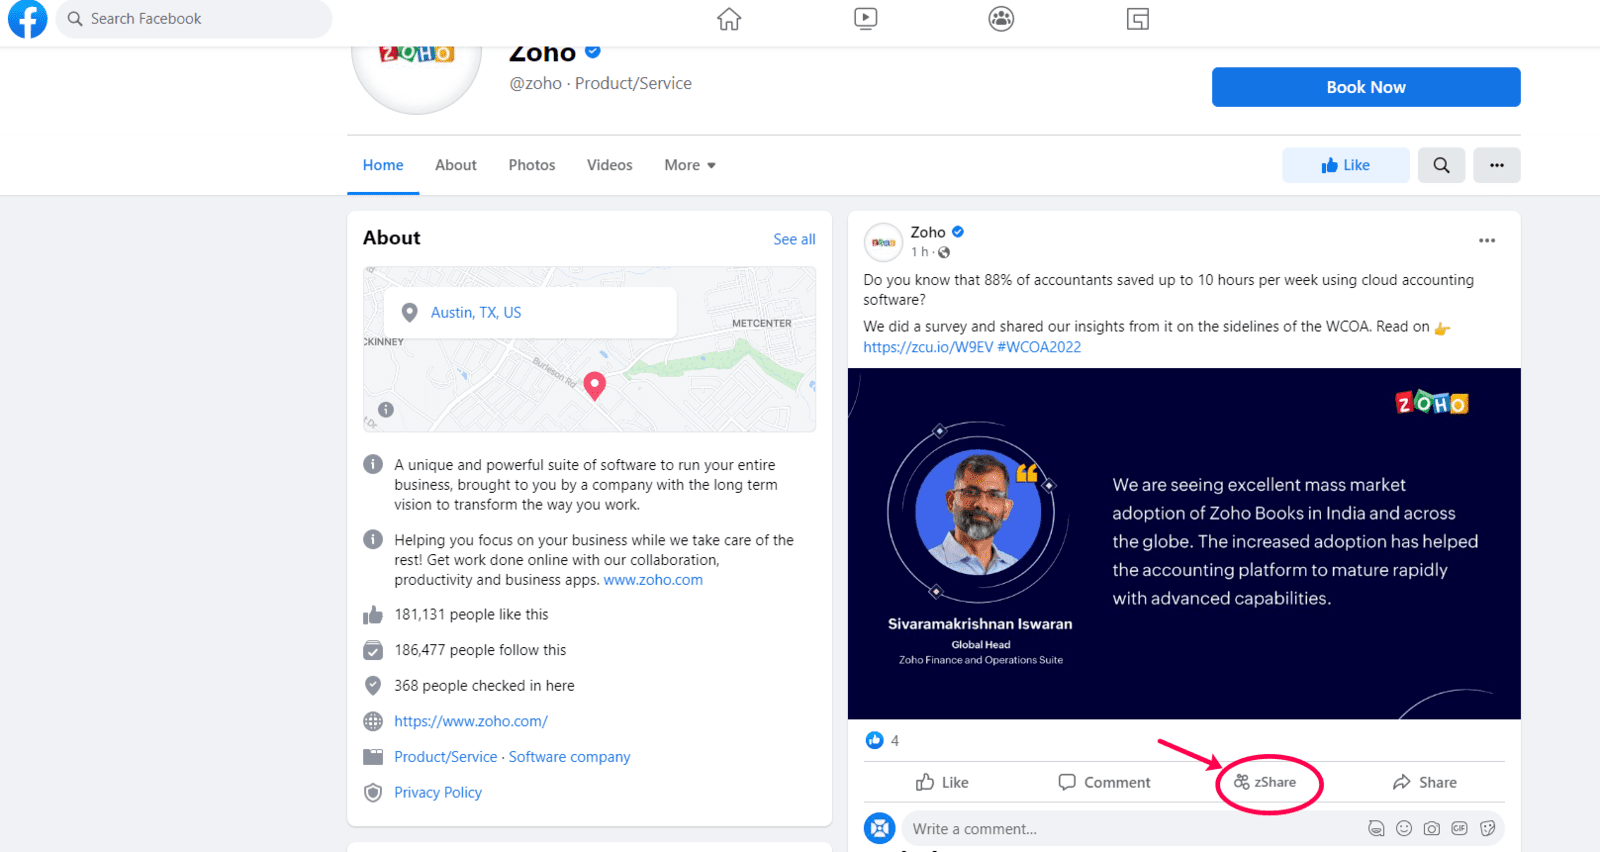The width and height of the screenshot is (1600, 852).
Task: Click the zShare button
Action: (x=1265, y=782)
